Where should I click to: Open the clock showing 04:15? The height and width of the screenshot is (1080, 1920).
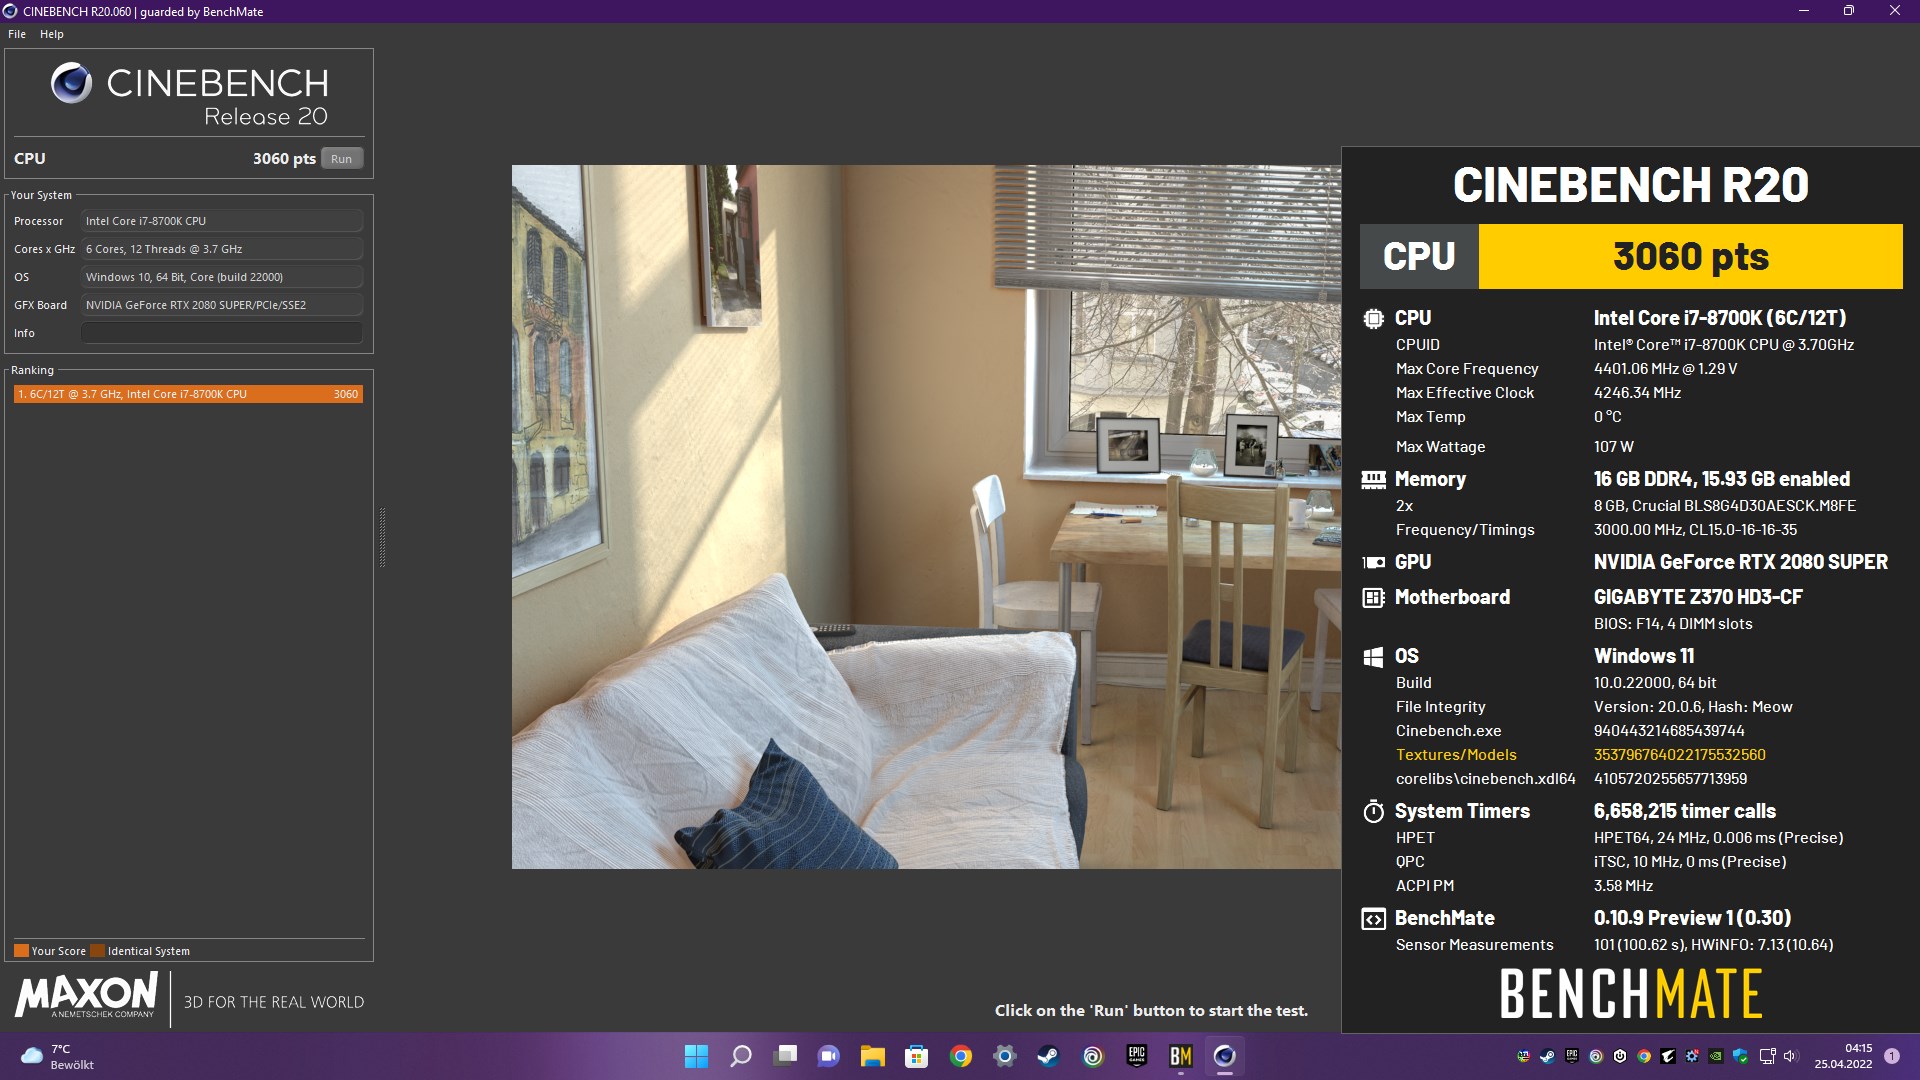(1844, 1056)
